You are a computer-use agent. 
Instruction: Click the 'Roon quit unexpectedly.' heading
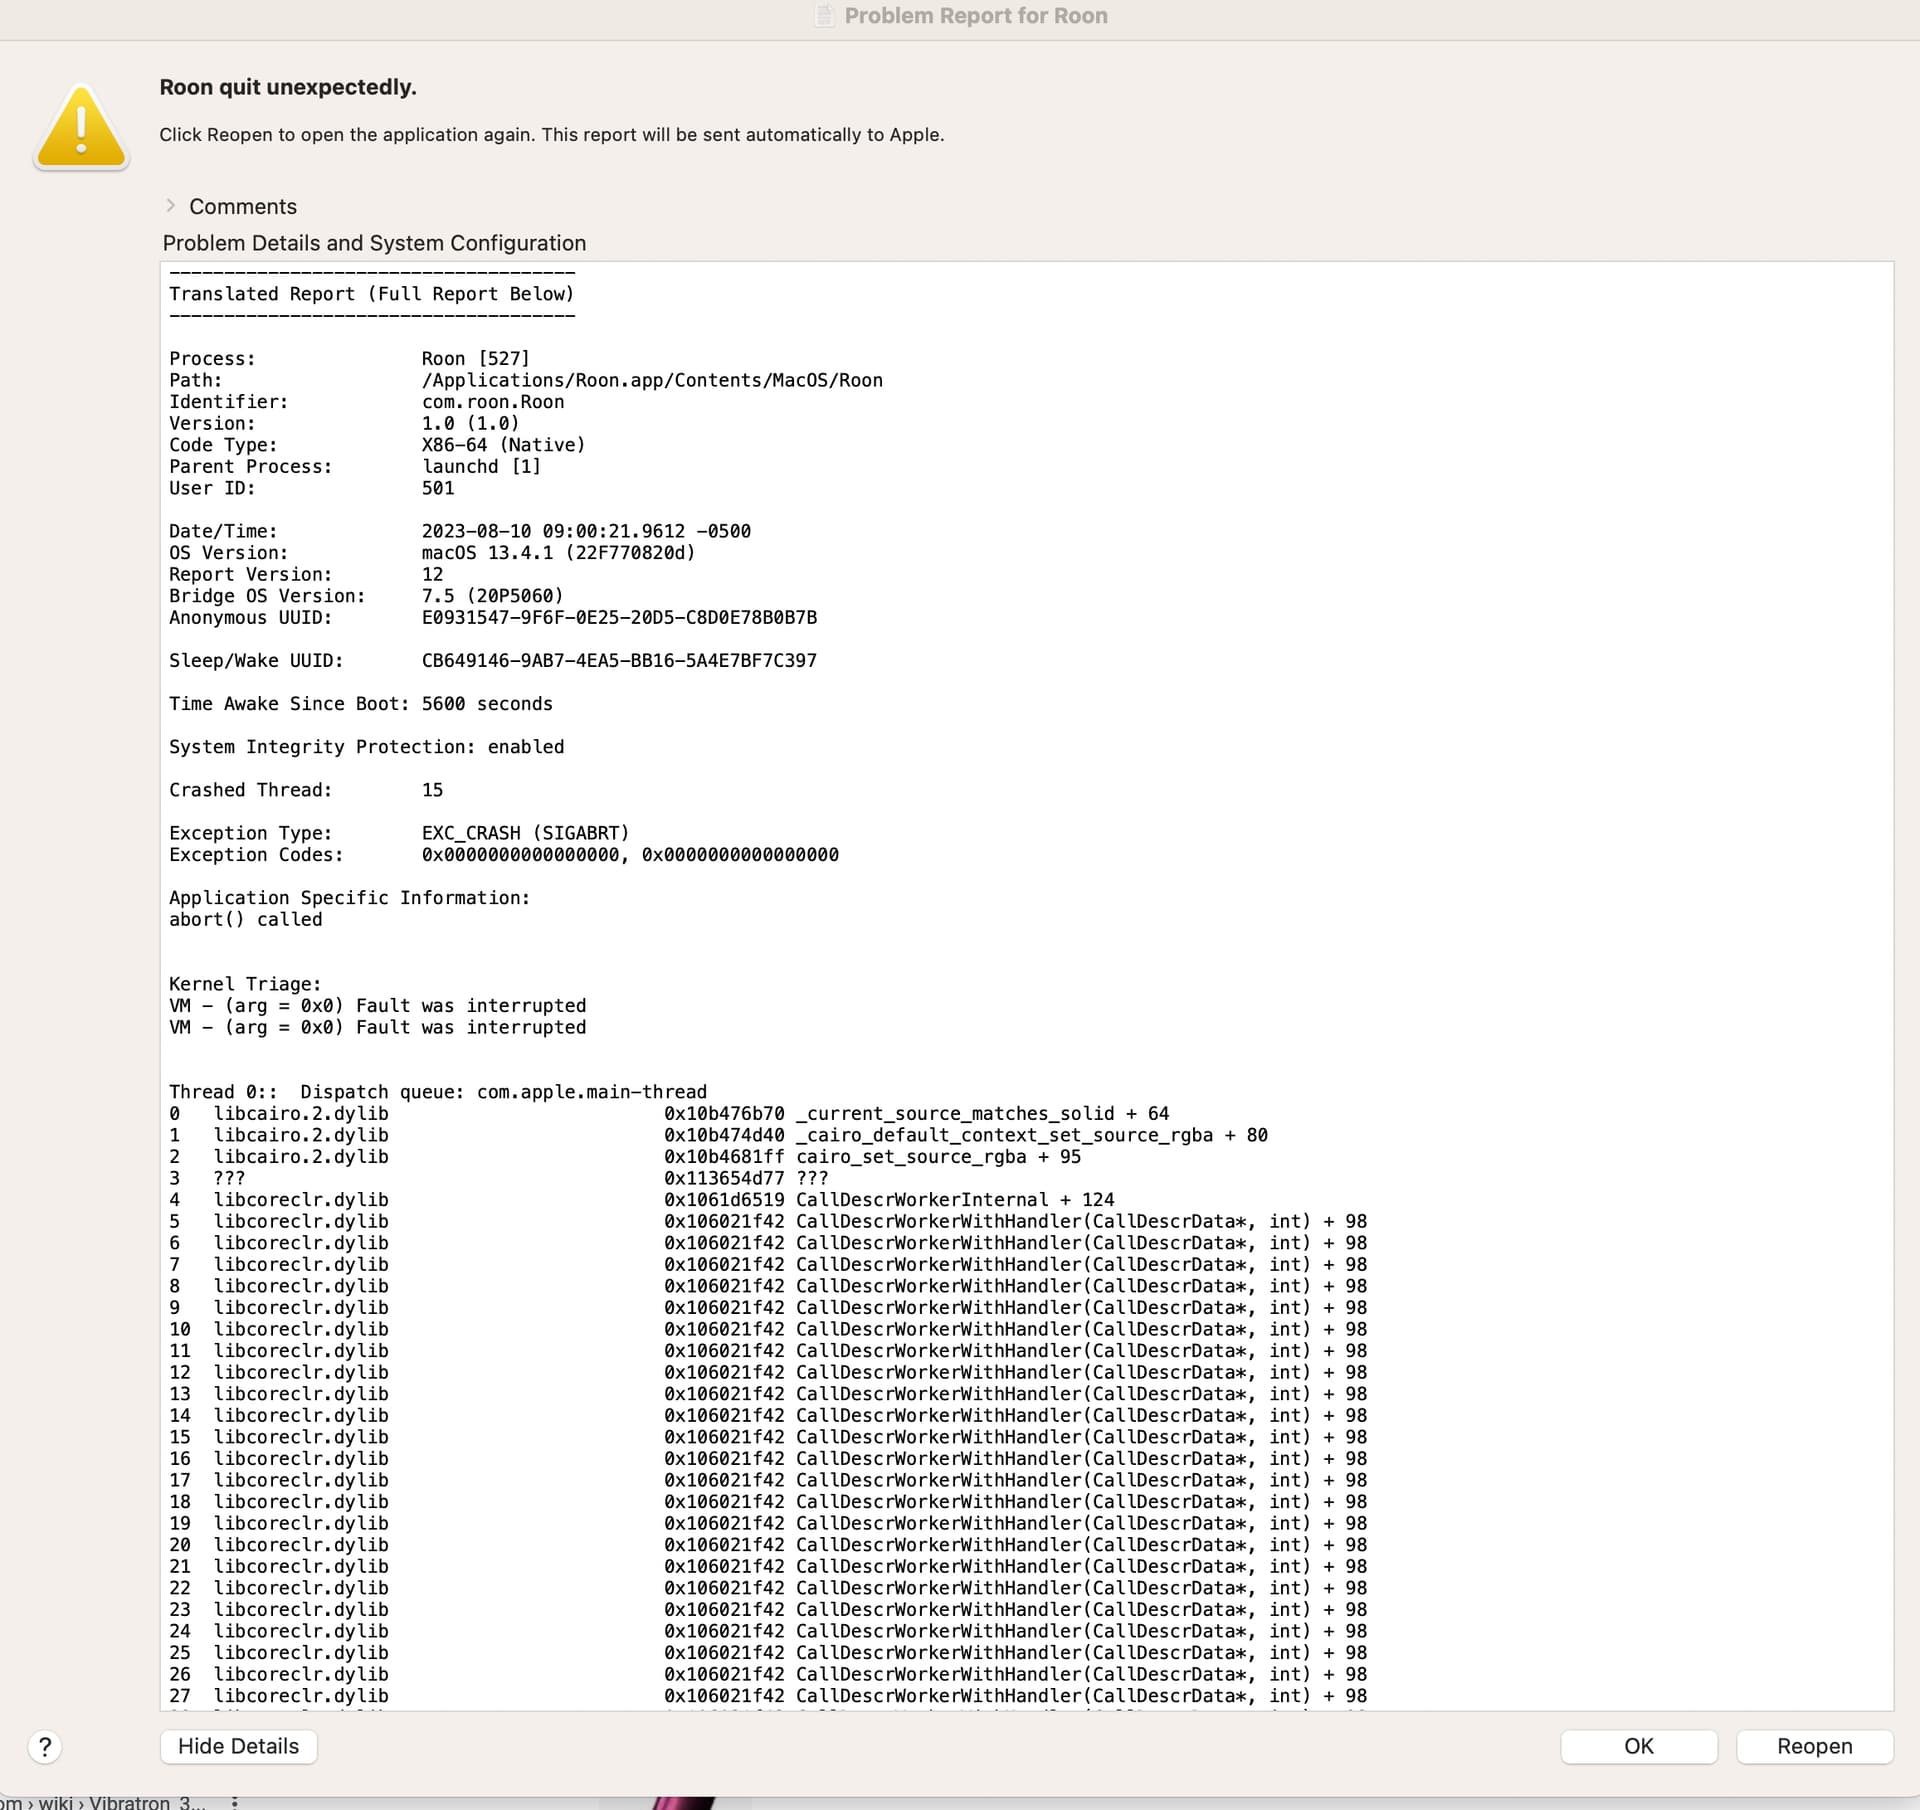pos(288,87)
